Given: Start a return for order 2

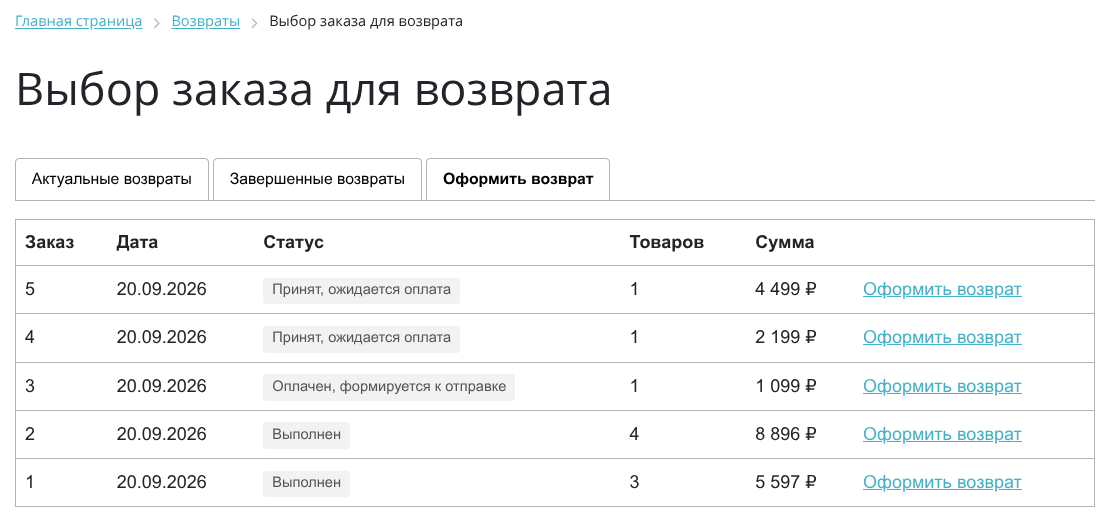Looking at the screenshot, I should tap(942, 435).
